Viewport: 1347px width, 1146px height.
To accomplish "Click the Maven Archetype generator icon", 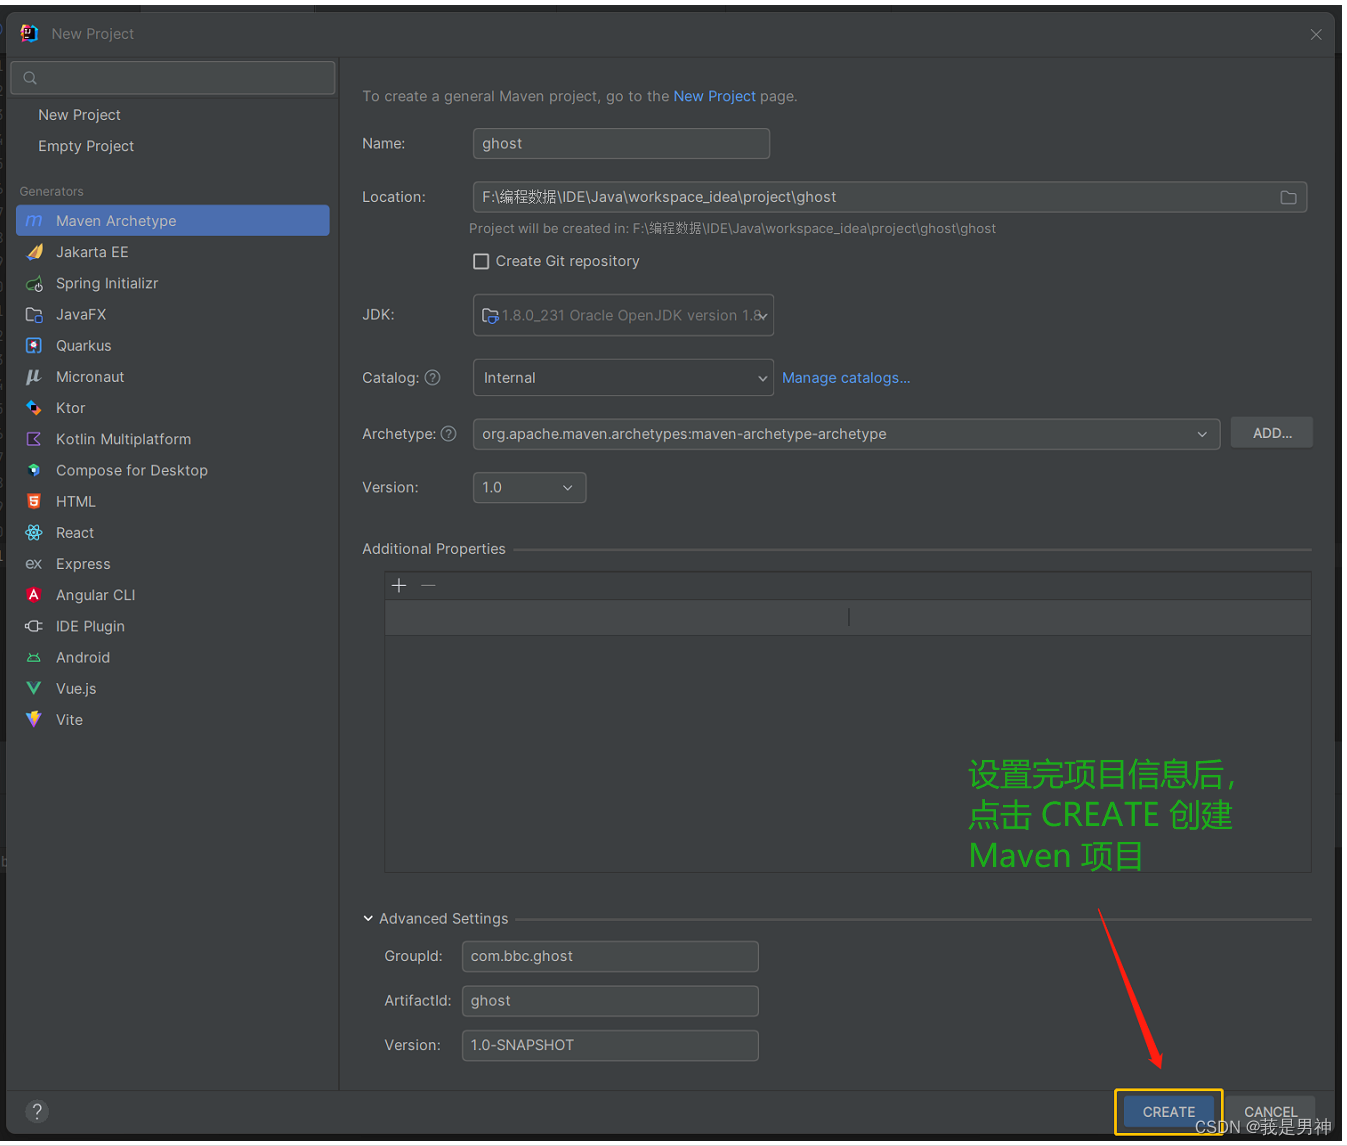I will pos(34,221).
